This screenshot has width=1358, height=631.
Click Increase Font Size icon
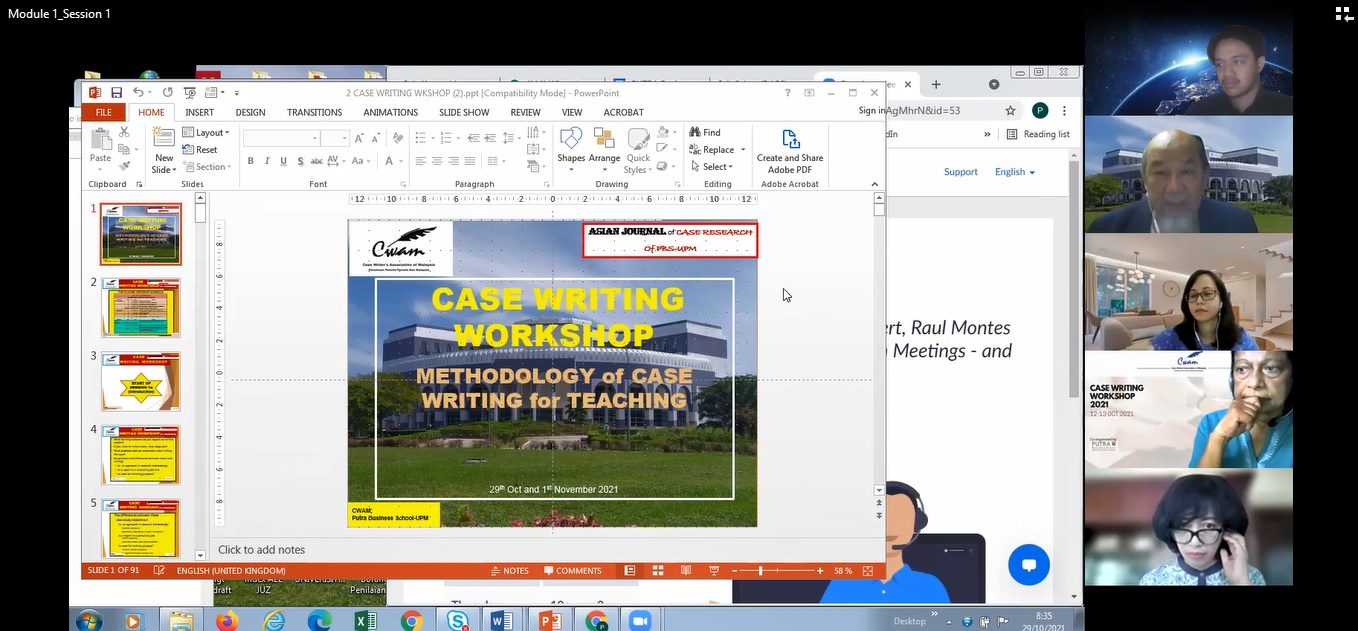[360, 138]
